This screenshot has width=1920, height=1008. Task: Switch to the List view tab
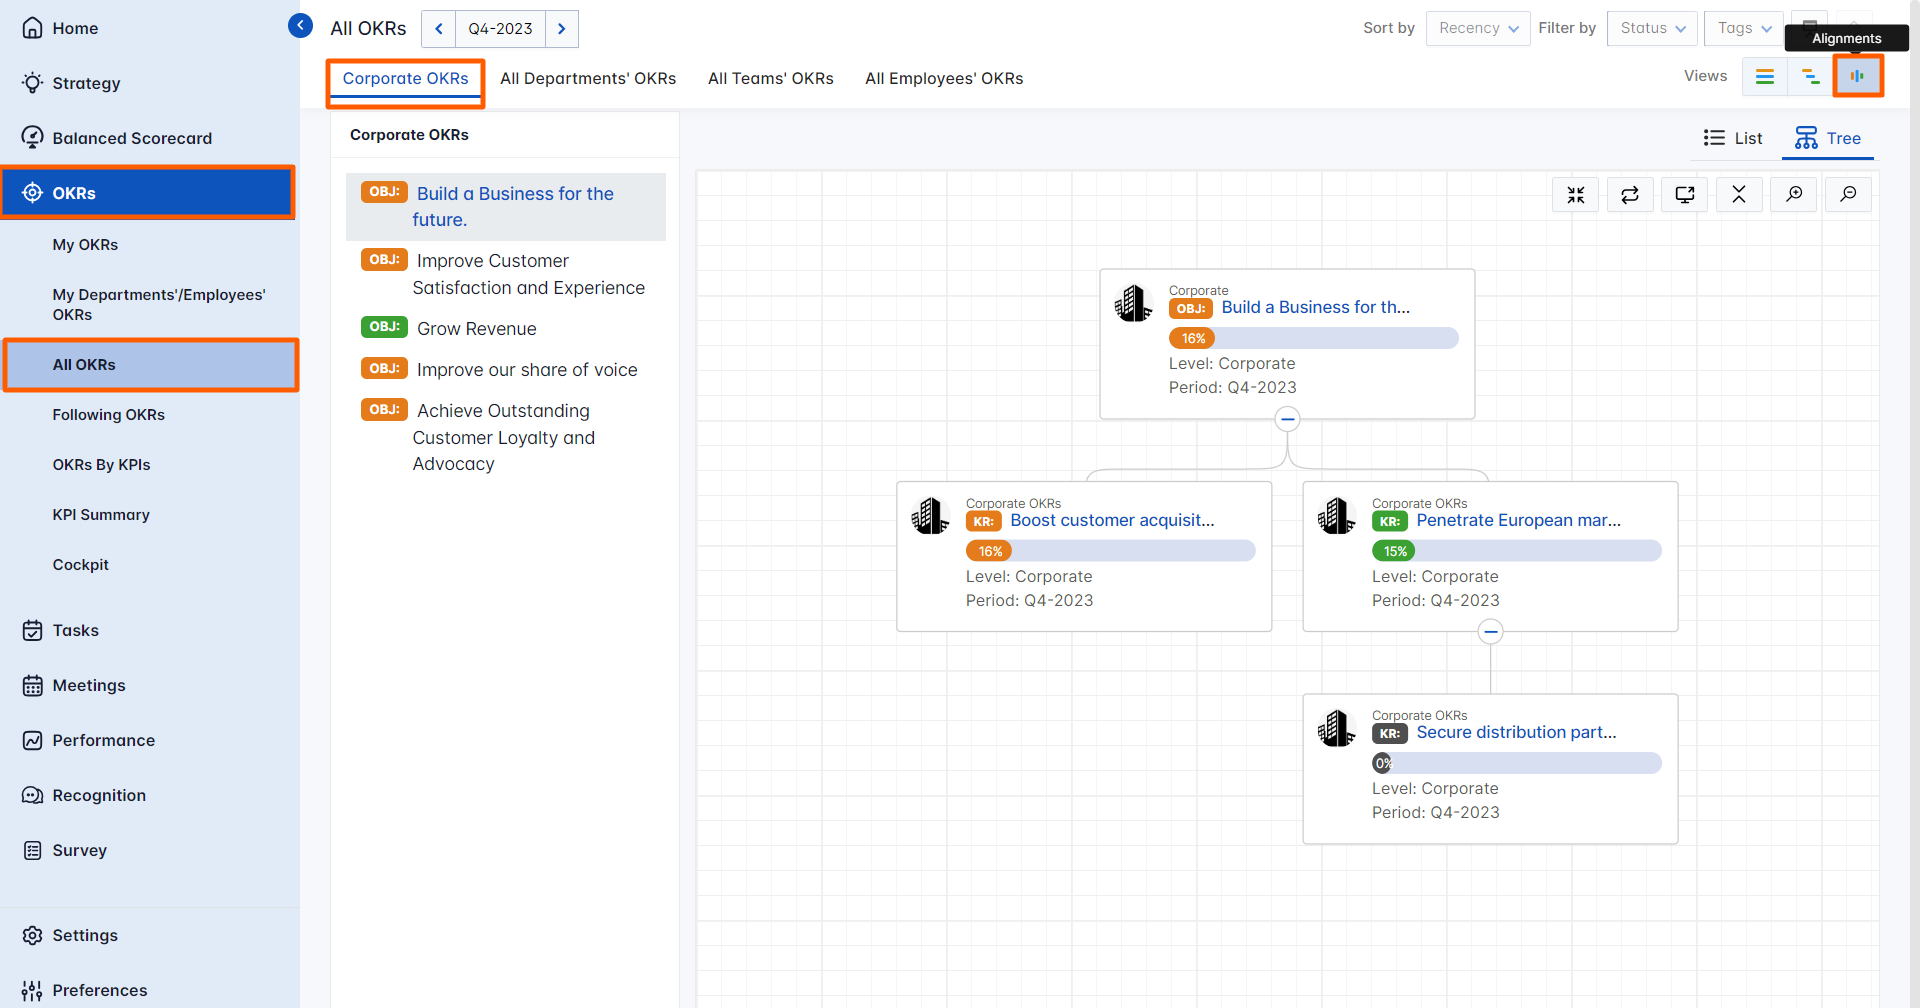tap(1733, 138)
